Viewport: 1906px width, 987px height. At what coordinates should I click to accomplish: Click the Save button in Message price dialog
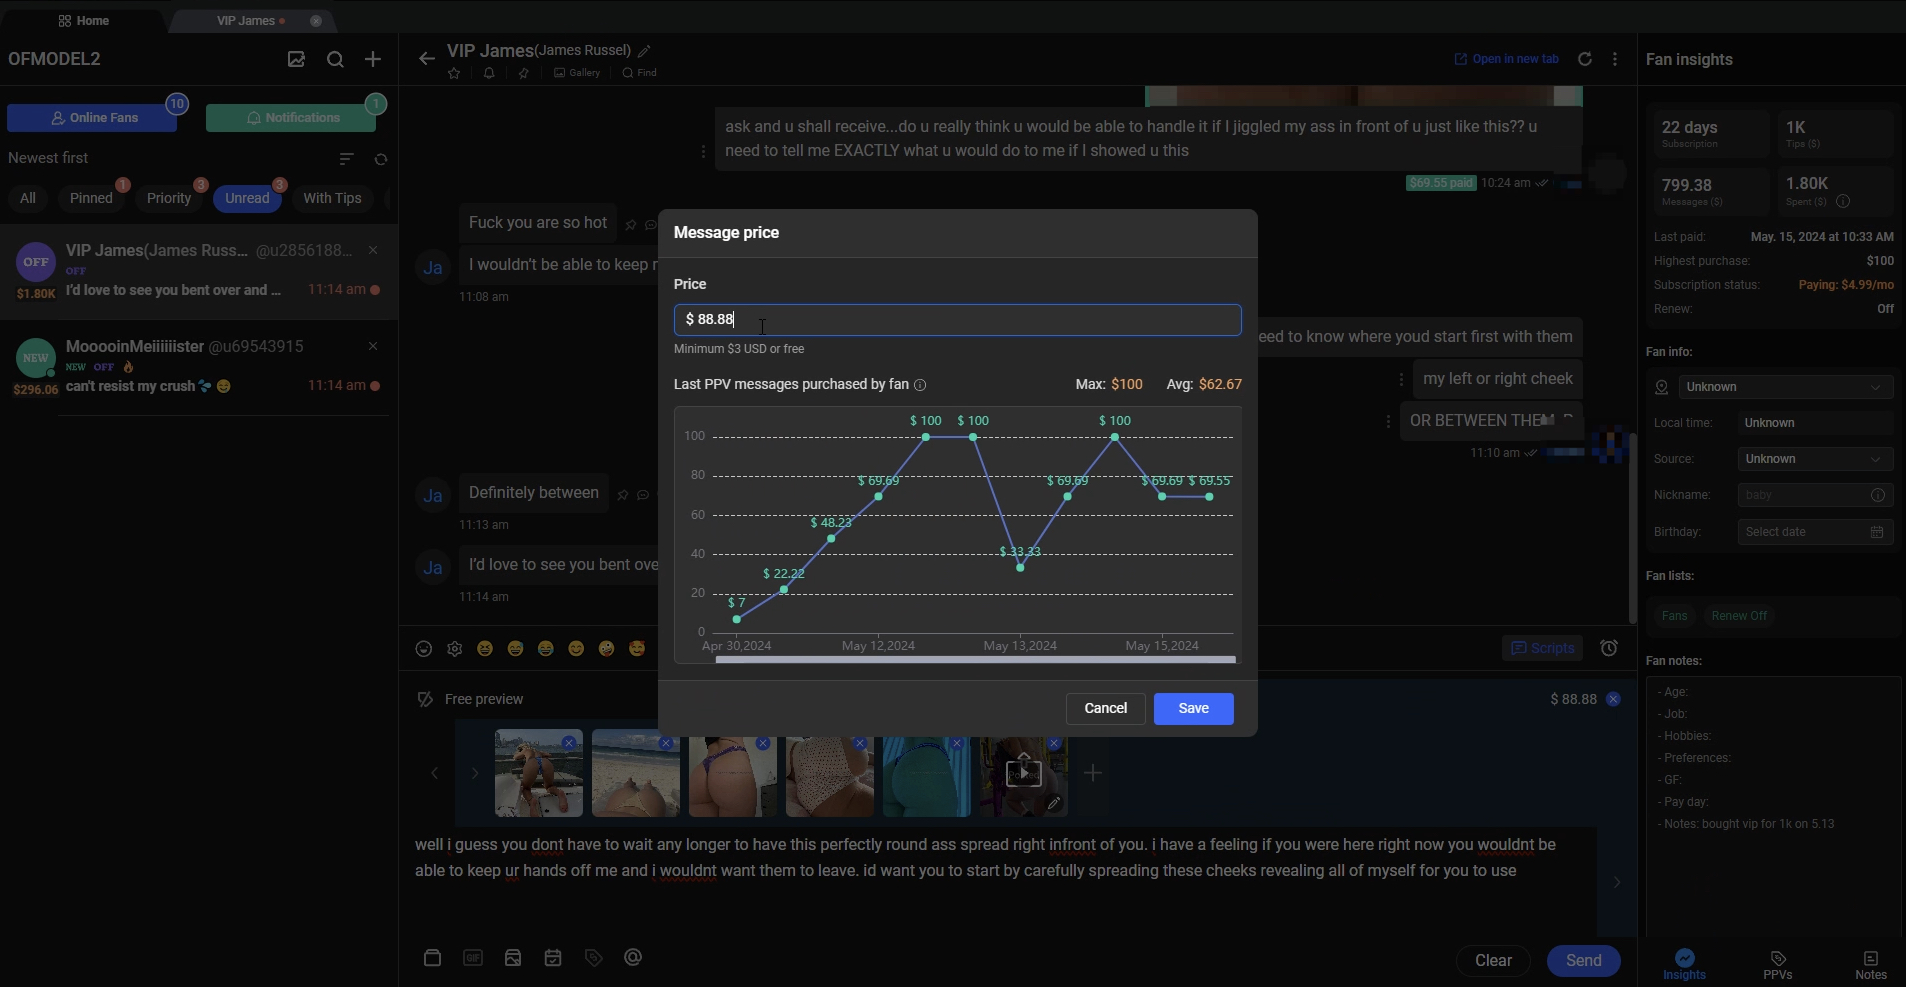click(x=1193, y=708)
